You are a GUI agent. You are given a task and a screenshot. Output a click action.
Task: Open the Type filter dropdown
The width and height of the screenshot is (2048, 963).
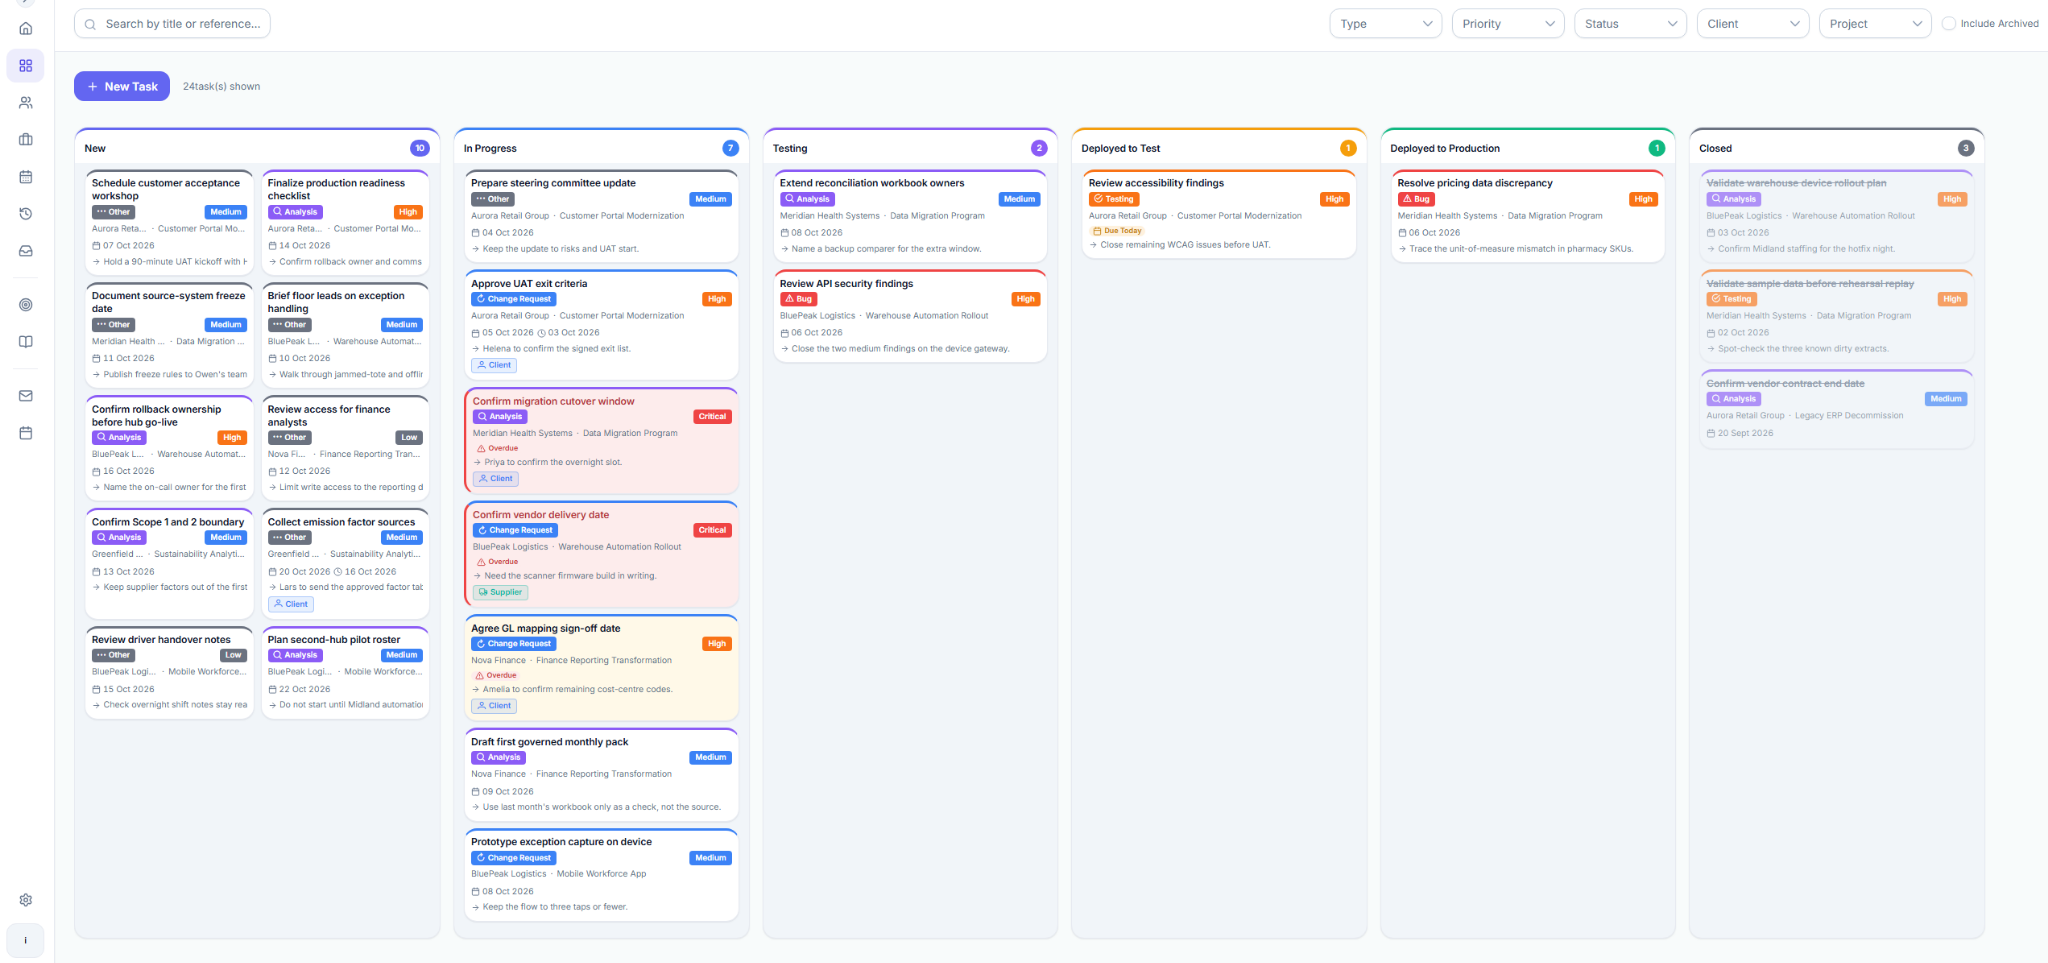(1385, 24)
